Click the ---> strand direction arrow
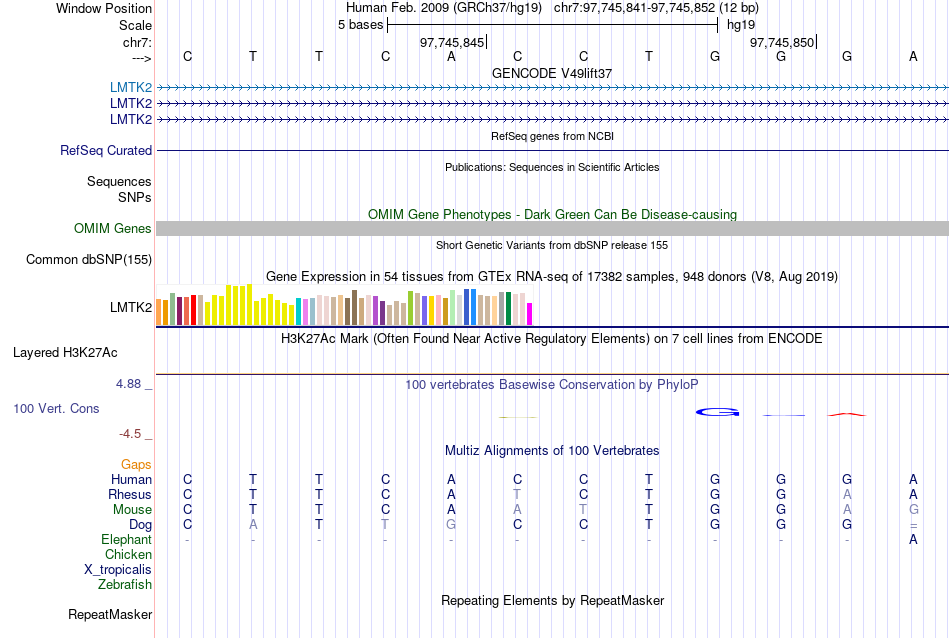The image size is (950, 638). 142,58
